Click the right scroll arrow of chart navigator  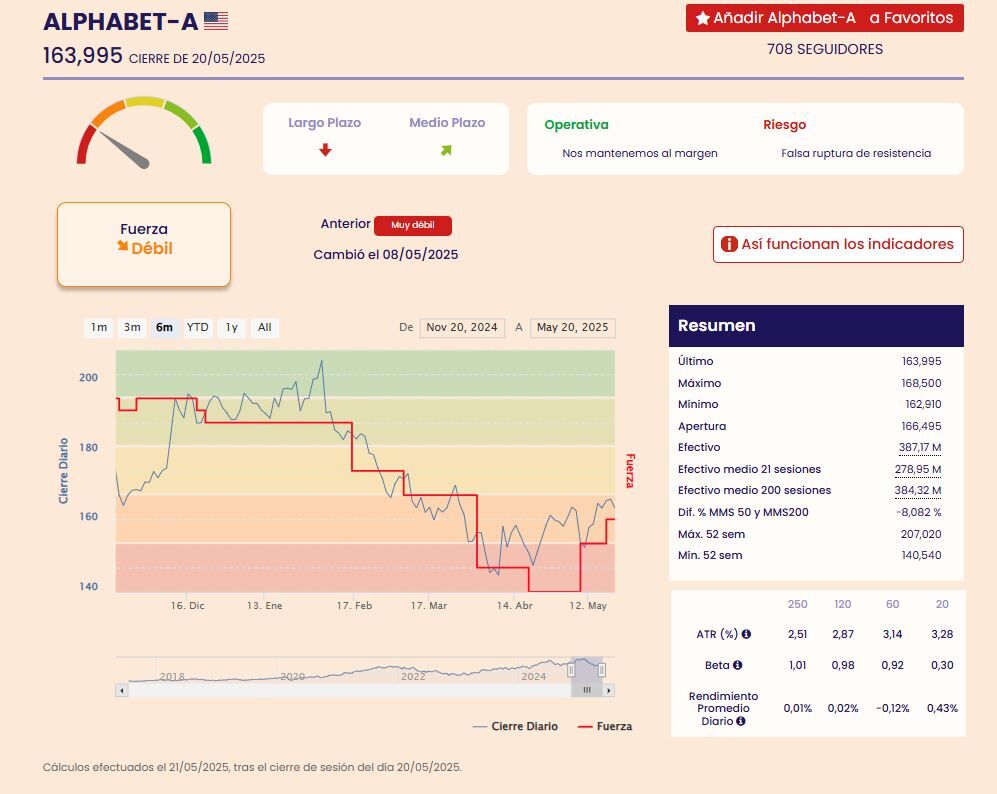(x=609, y=690)
